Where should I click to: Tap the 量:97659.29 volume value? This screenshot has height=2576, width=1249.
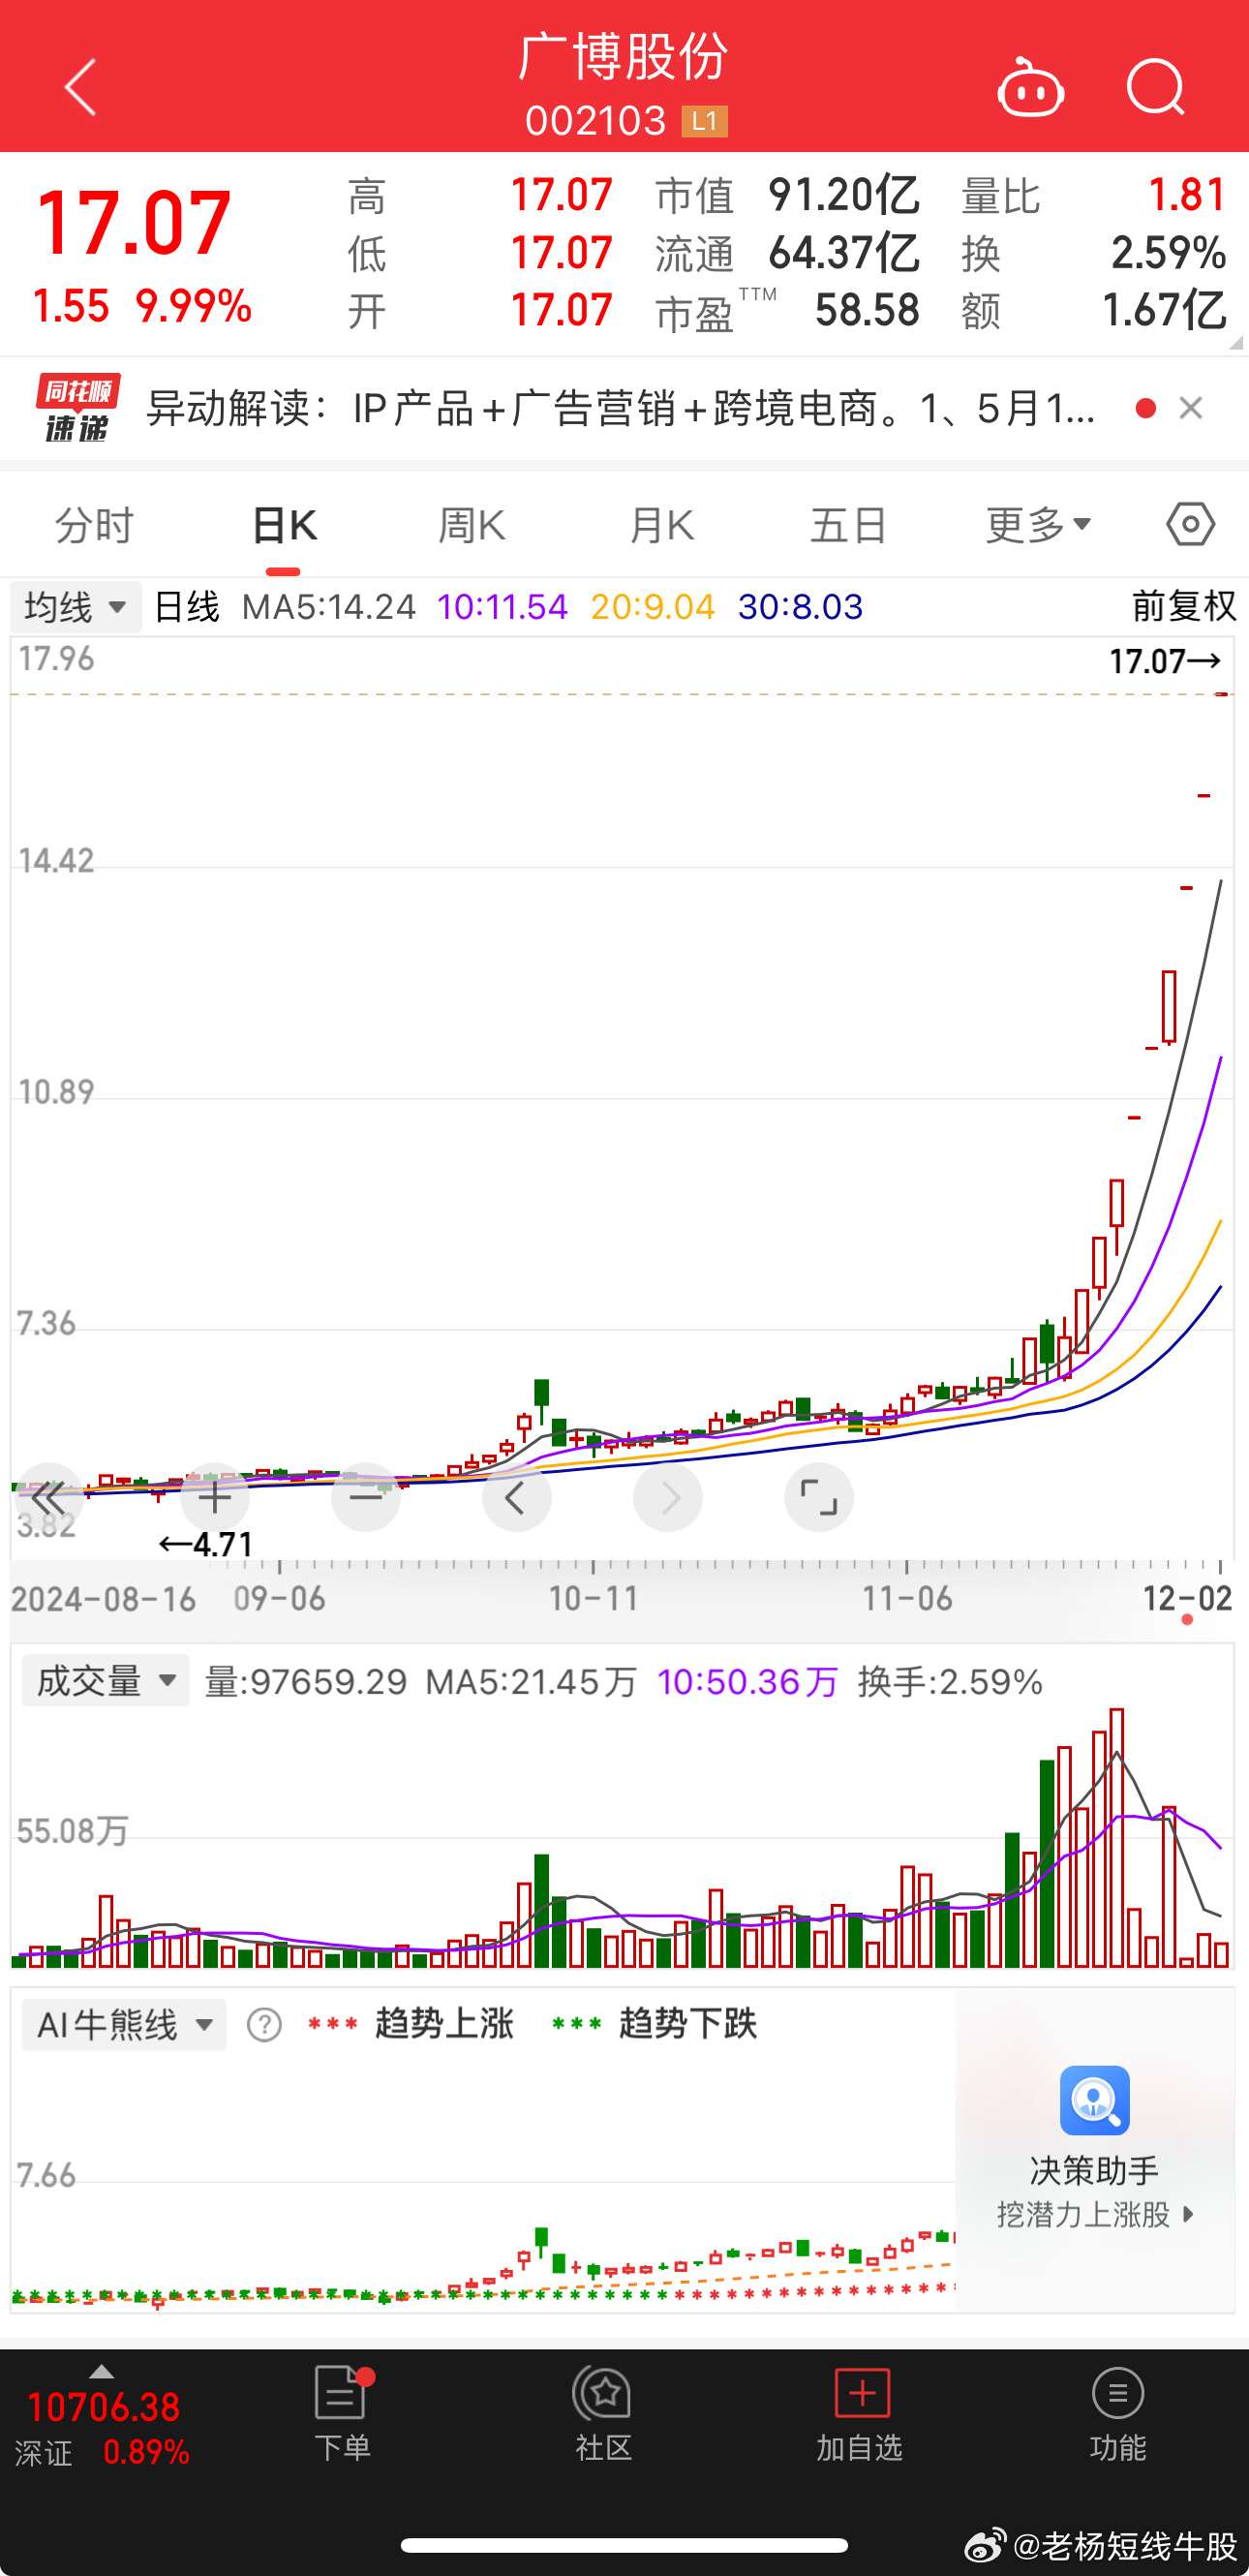[x=306, y=1681]
